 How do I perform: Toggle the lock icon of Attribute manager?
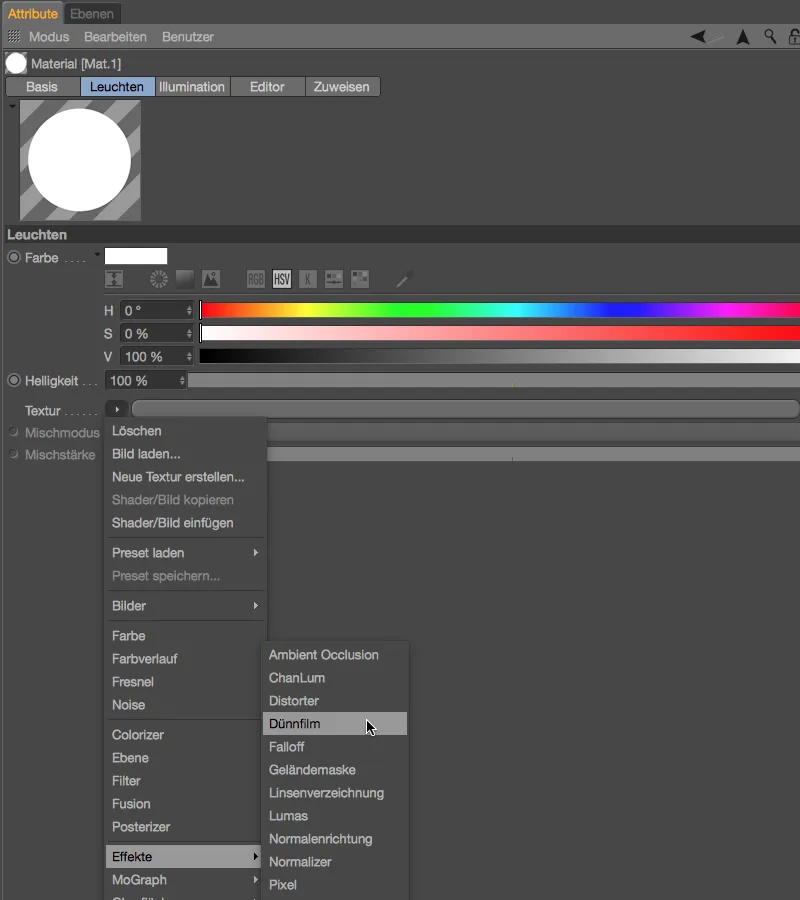(794, 37)
